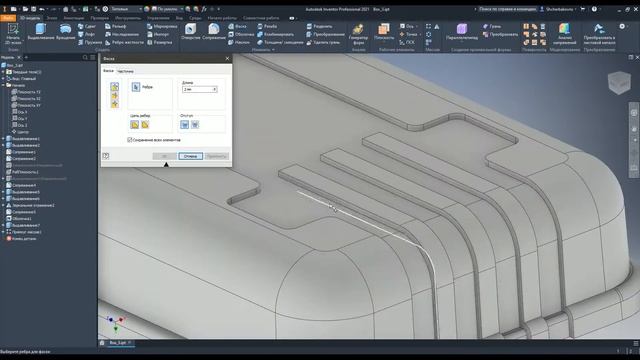Open the Параллелепипед freeform tool
The width and height of the screenshot is (640, 360).
(462, 32)
